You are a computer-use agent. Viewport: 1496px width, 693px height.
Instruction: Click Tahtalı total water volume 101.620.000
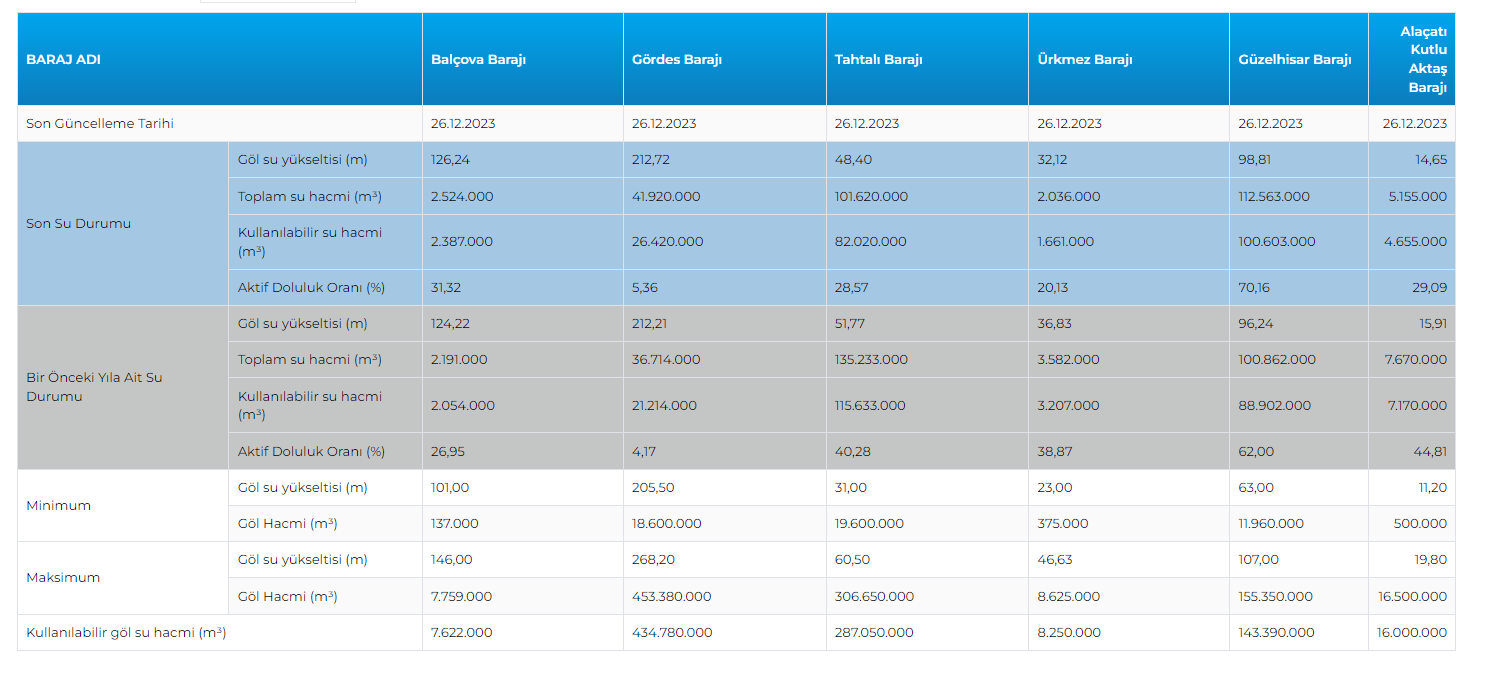(x=871, y=197)
